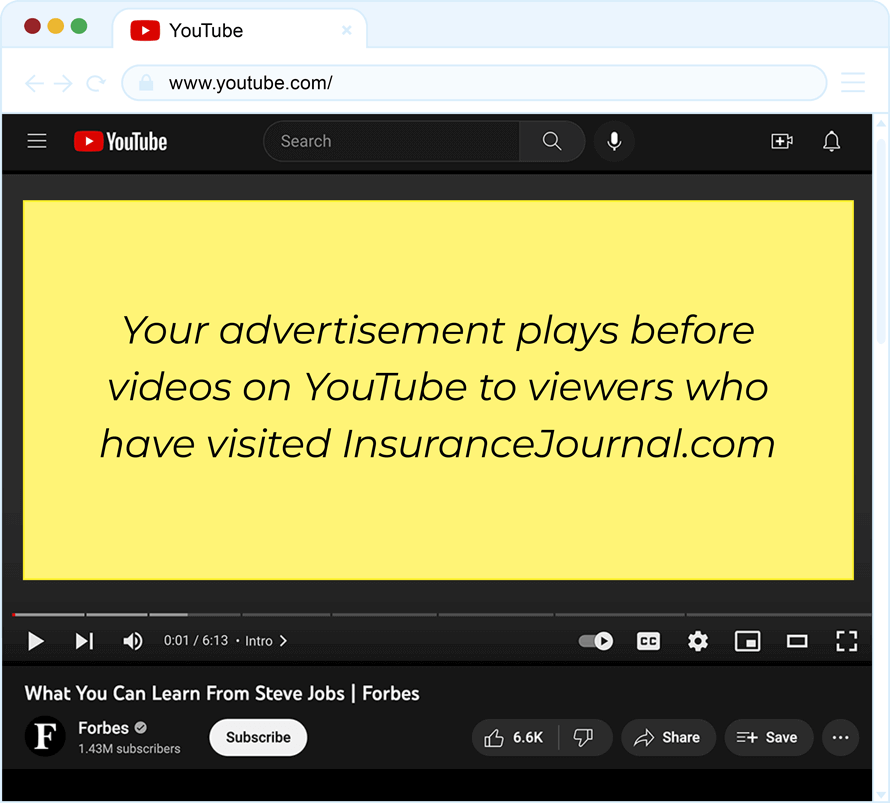Viewport: 890px width, 803px height.
Task: Click the video progress bar
Action: (440, 614)
